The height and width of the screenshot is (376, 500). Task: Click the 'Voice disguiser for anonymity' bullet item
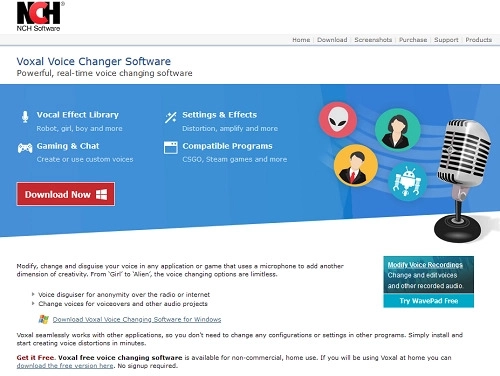pyautogui.click(x=124, y=295)
